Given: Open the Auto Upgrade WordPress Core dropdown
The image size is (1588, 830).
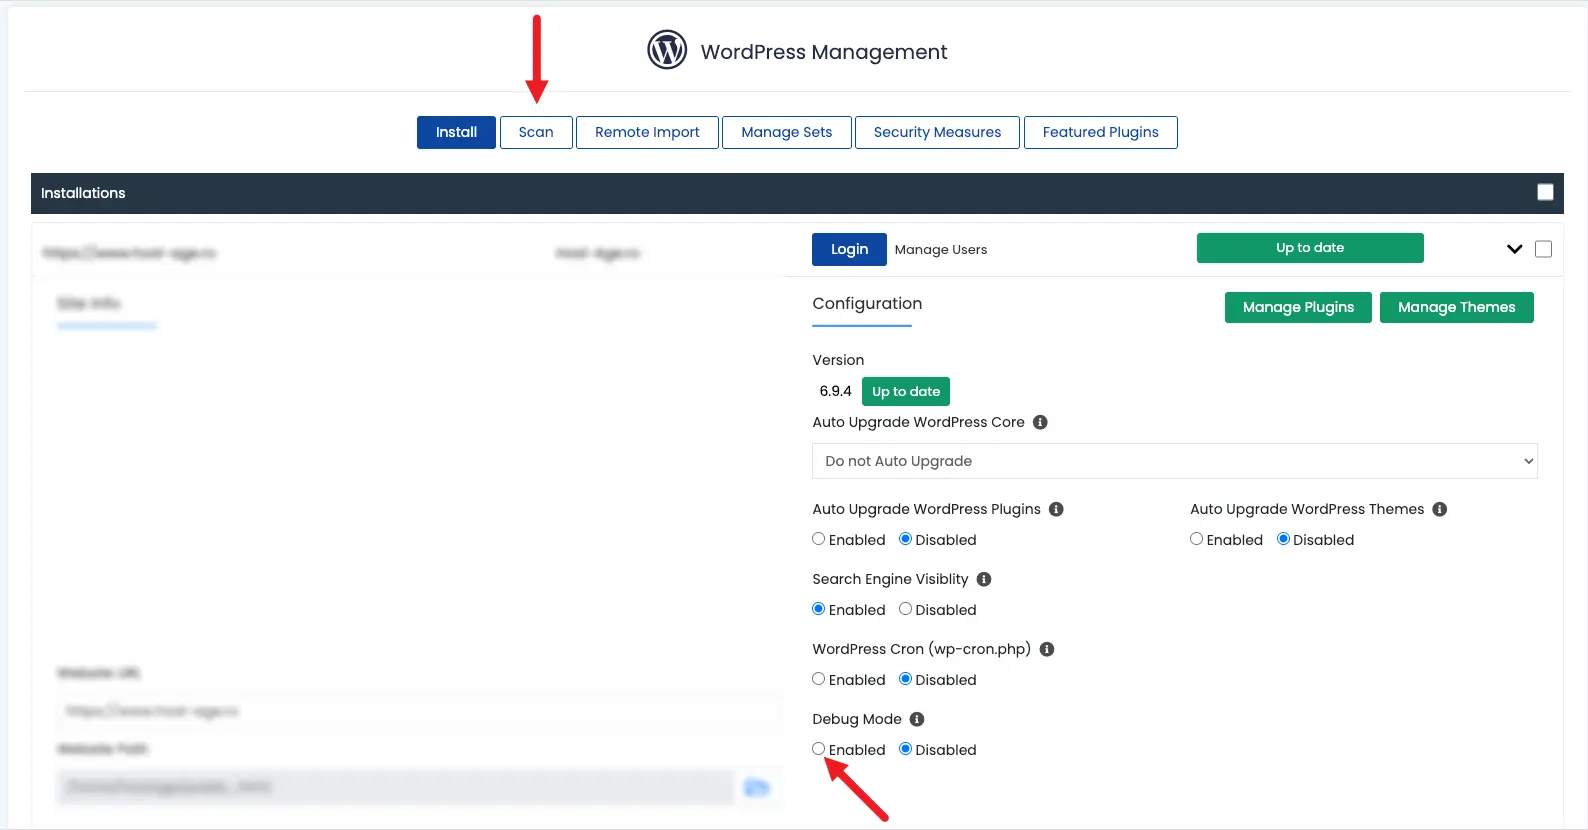Looking at the screenshot, I should click(x=1174, y=461).
